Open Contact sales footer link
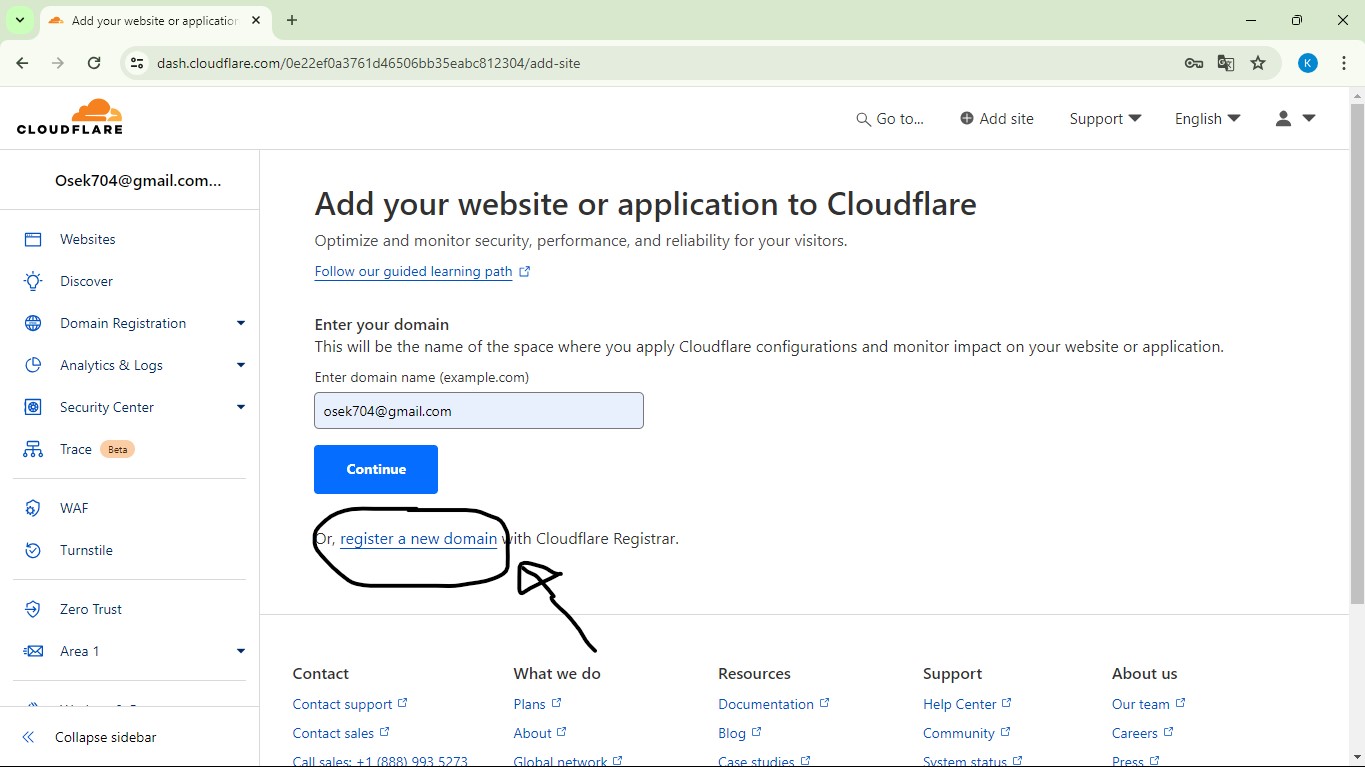Screen dimensions: 1365x767 (341, 733)
